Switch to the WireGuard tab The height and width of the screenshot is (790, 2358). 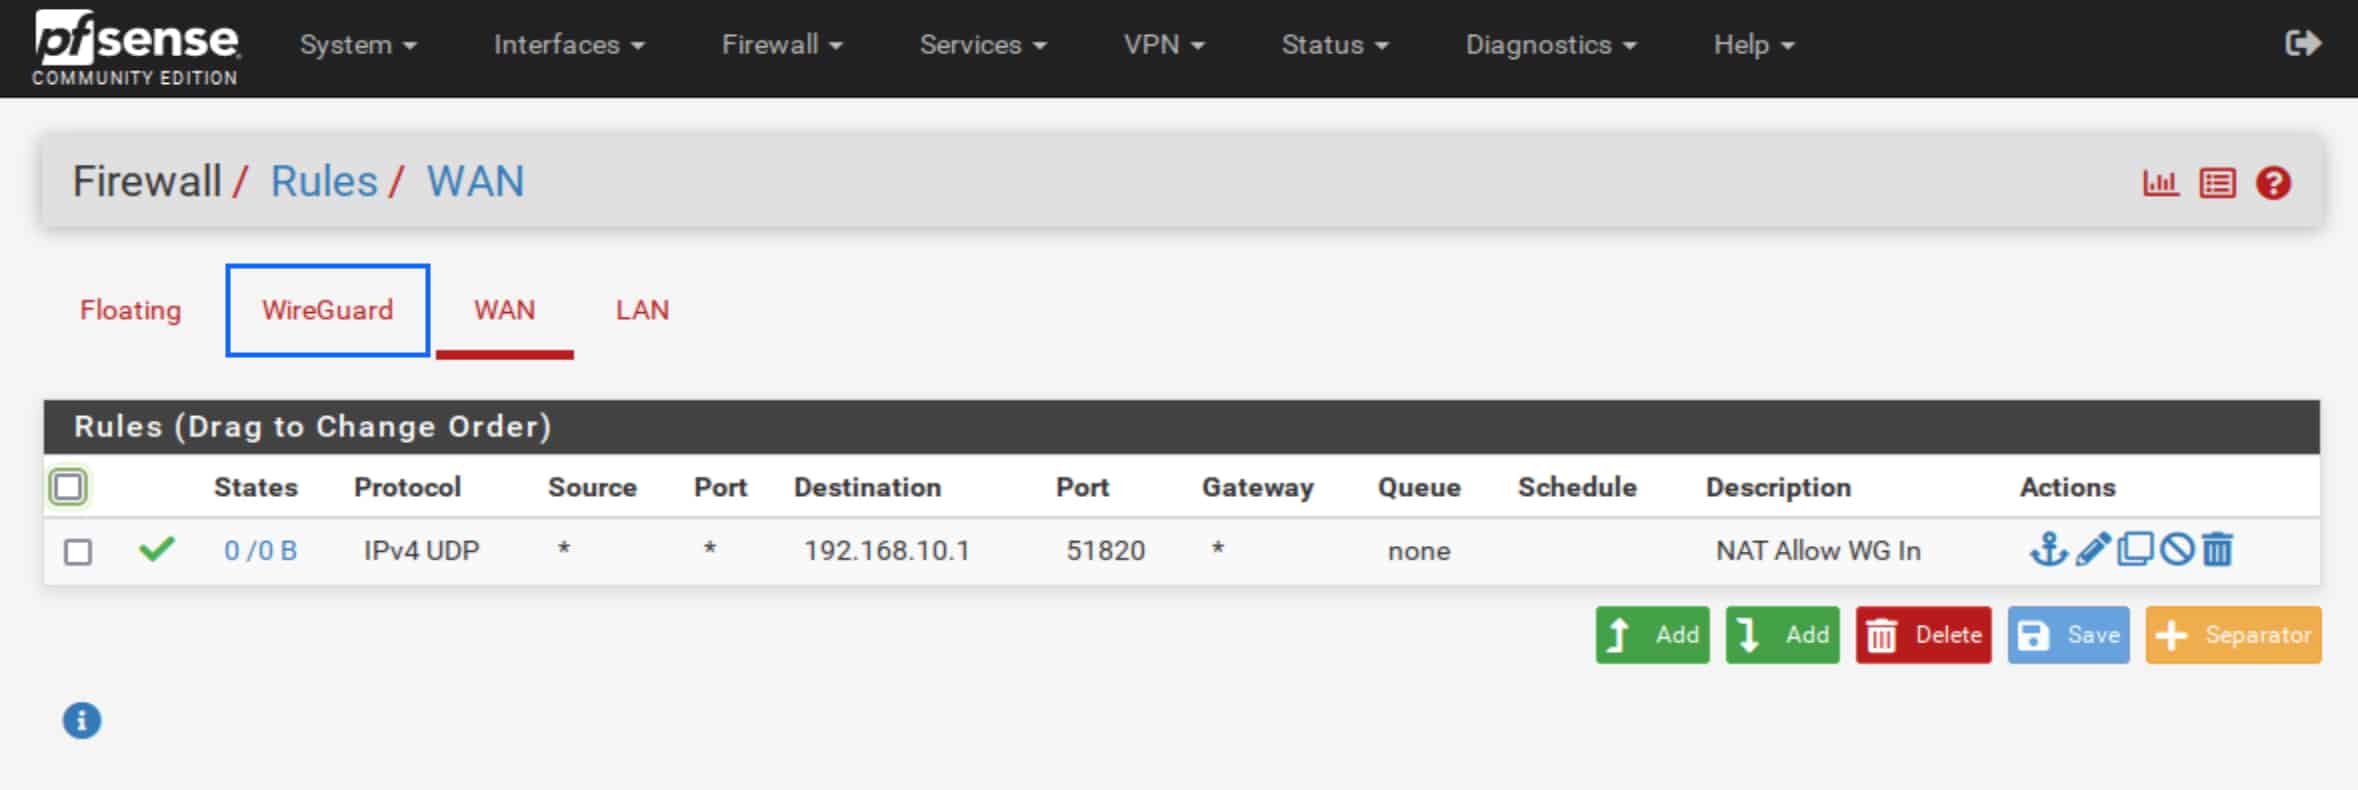pyautogui.click(x=328, y=310)
